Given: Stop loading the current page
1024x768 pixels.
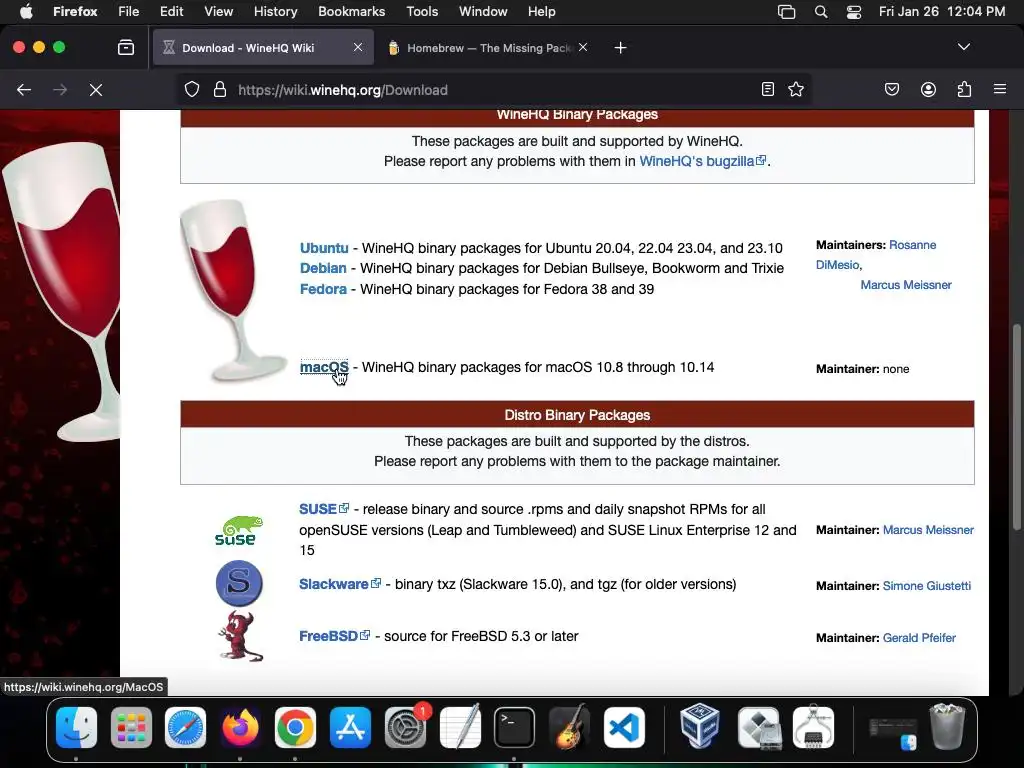Looking at the screenshot, I should point(96,90).
